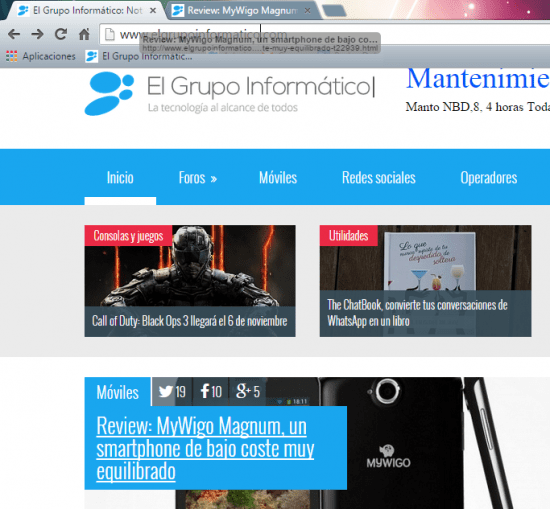Close the El Grupo Informático tab
The height and width of the screenshot is (509, 550).
click(153, 11)
